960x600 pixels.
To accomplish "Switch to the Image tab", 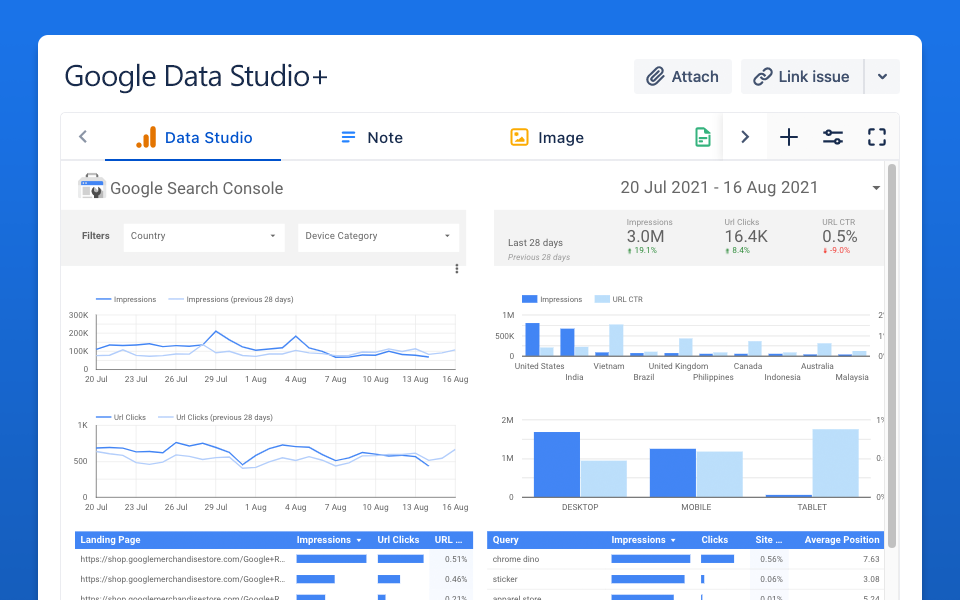I will point(547,137).
